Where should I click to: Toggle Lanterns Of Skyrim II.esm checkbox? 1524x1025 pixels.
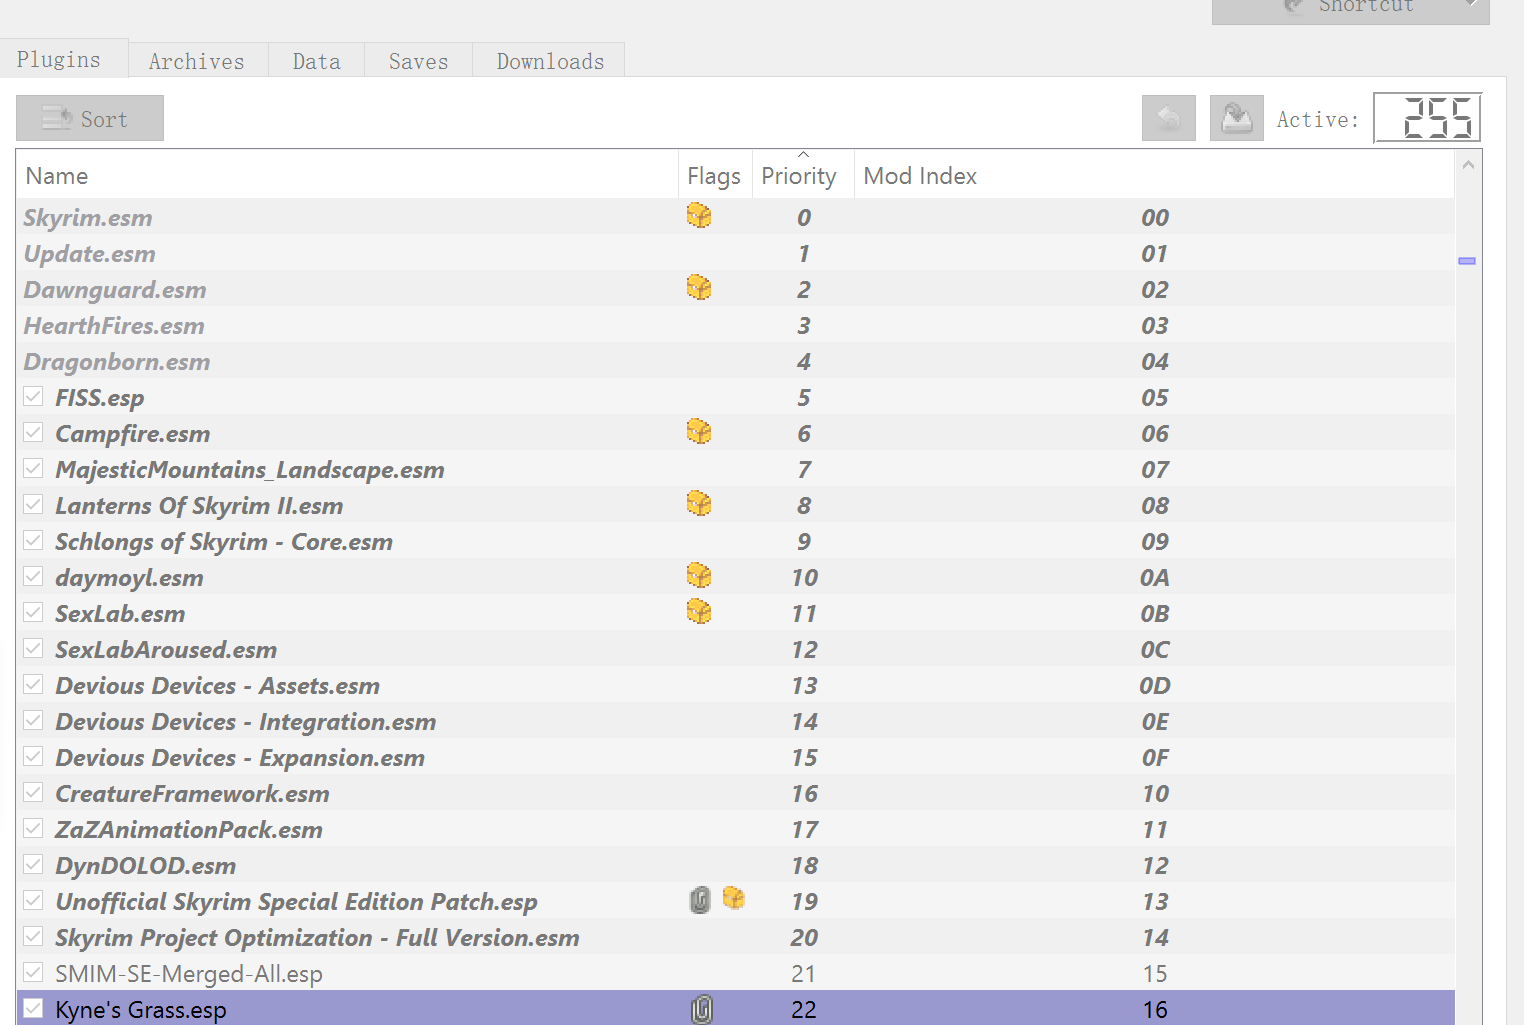[x=33, y=504]
